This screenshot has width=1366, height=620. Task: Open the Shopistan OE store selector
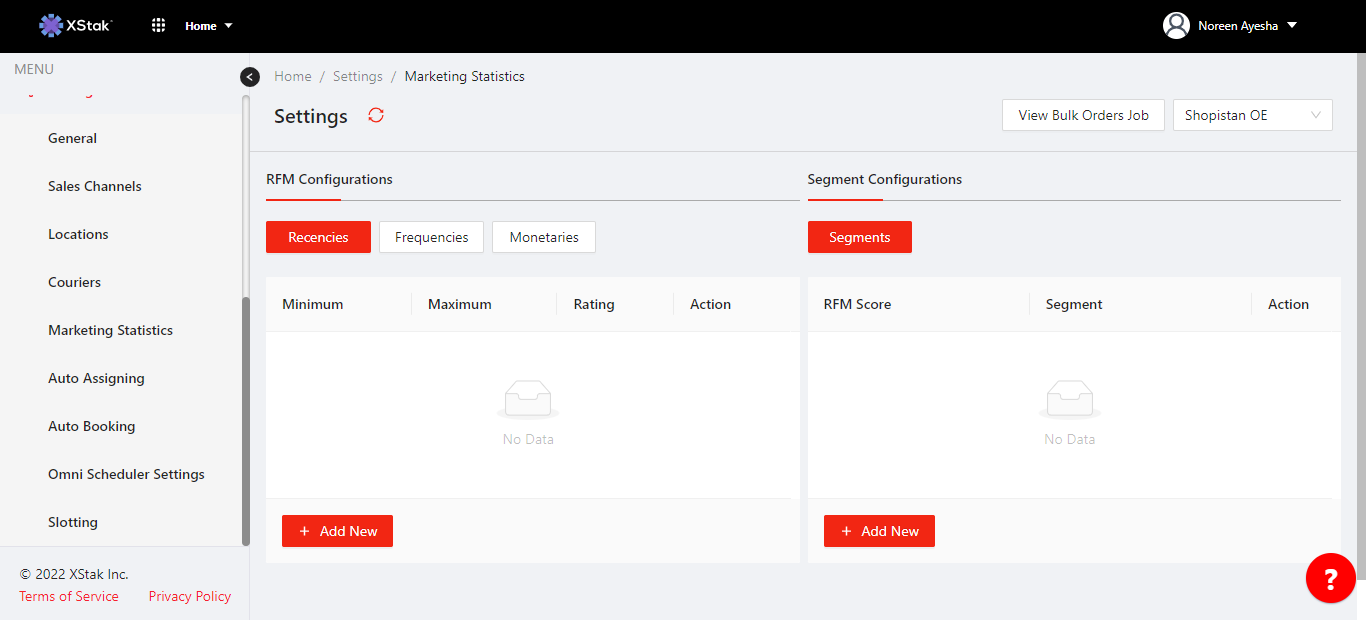[1252, 115]
